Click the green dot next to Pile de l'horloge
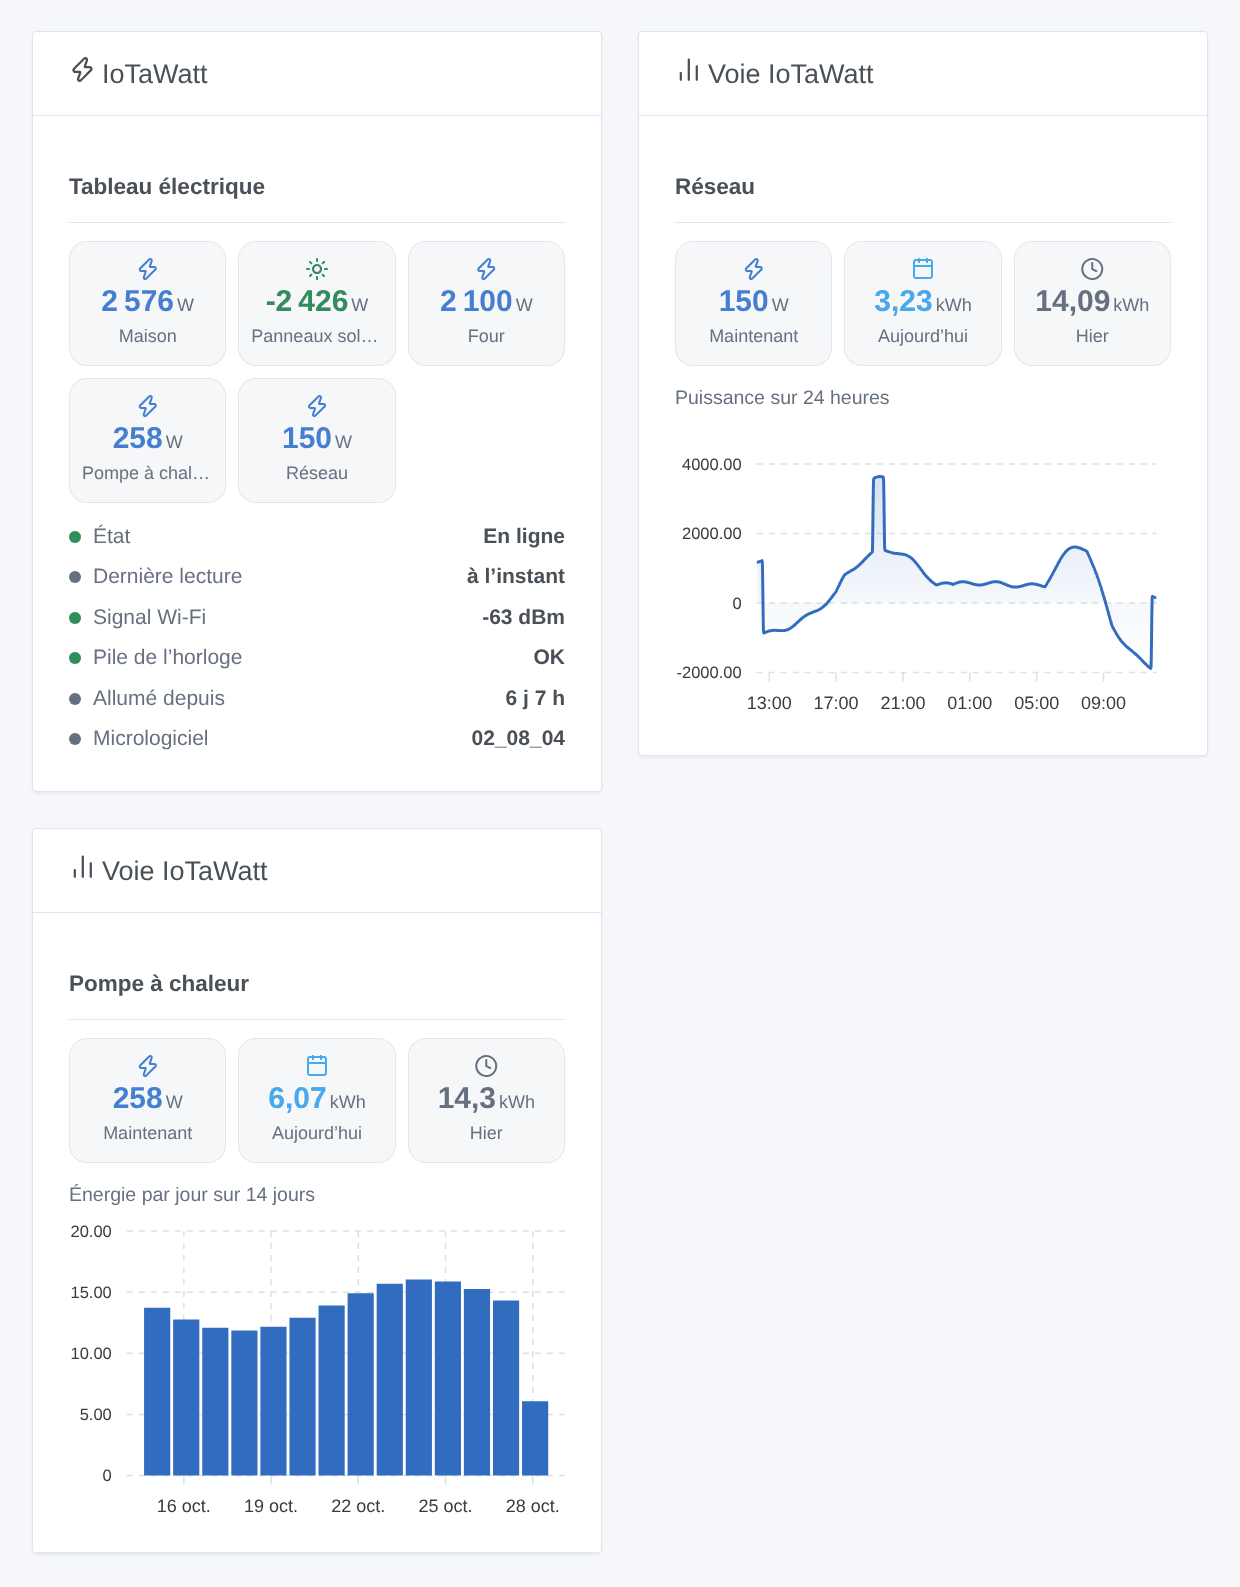The width and height of the screenshot is (1240, 1587). [x=75, y=658]
